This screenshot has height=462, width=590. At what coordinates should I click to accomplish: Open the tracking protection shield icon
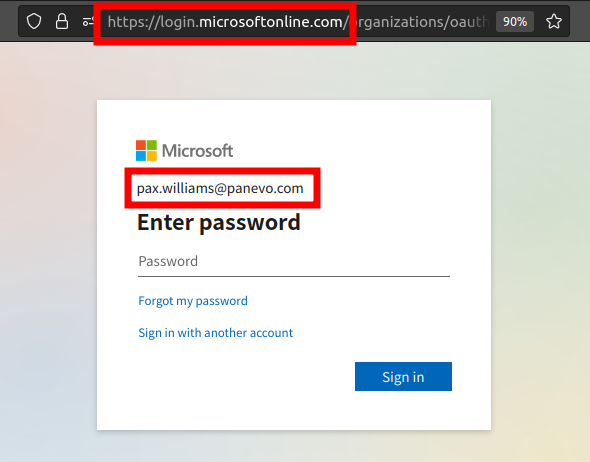(34, 21)
